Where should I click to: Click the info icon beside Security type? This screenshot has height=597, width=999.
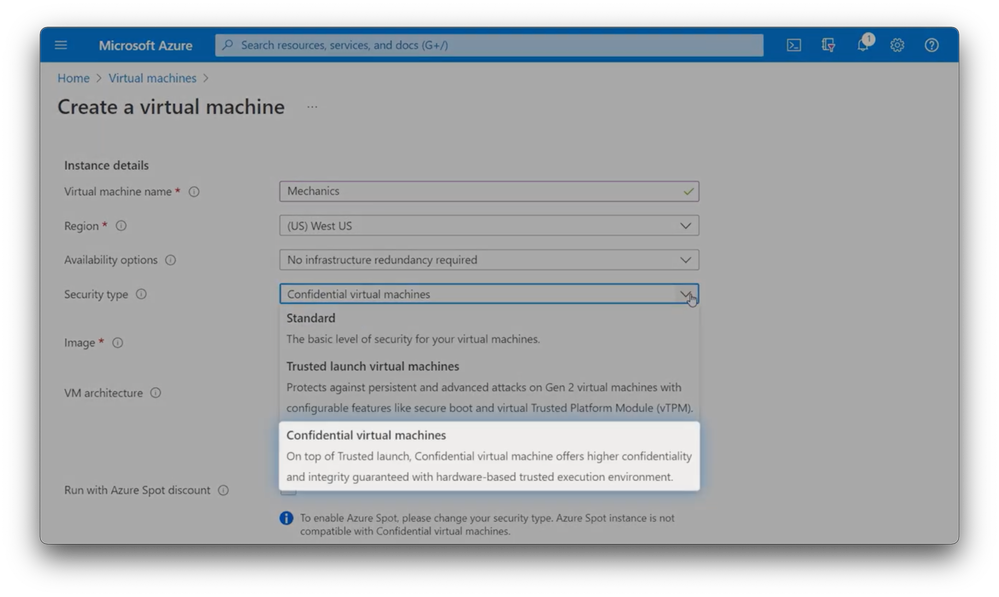point(141,294)
